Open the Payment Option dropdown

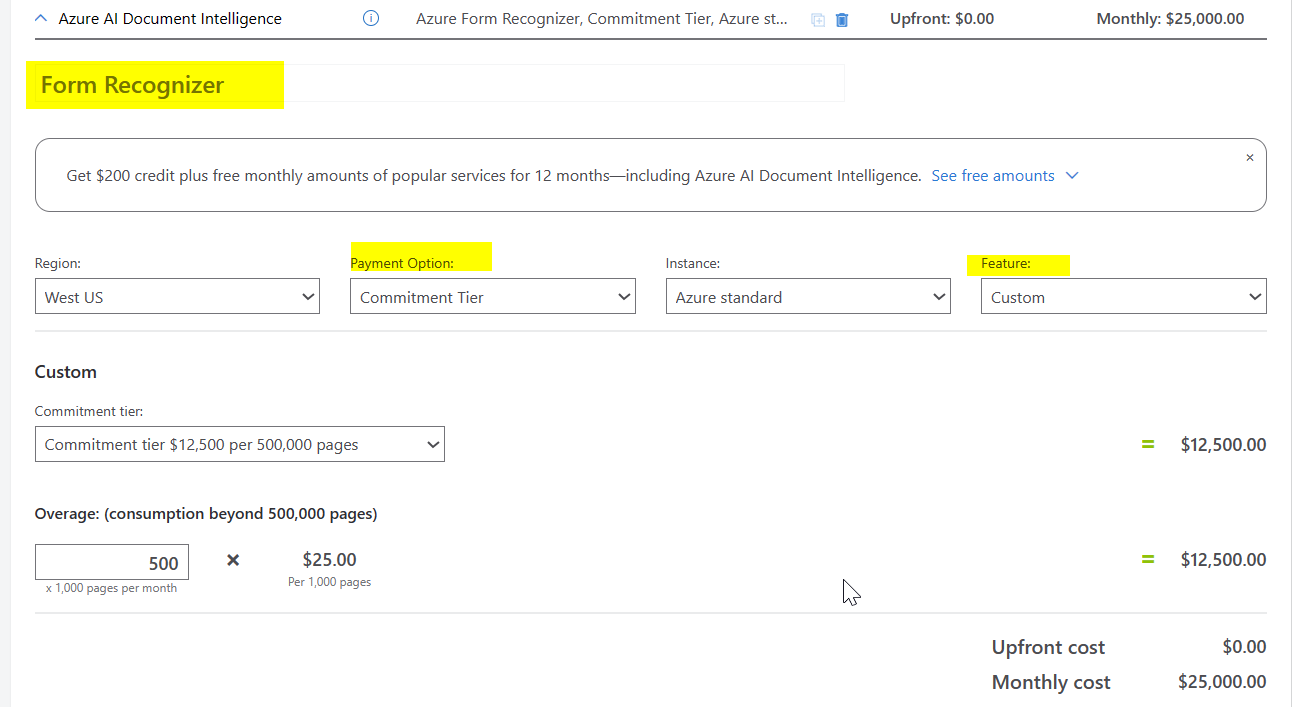point(493,297)
